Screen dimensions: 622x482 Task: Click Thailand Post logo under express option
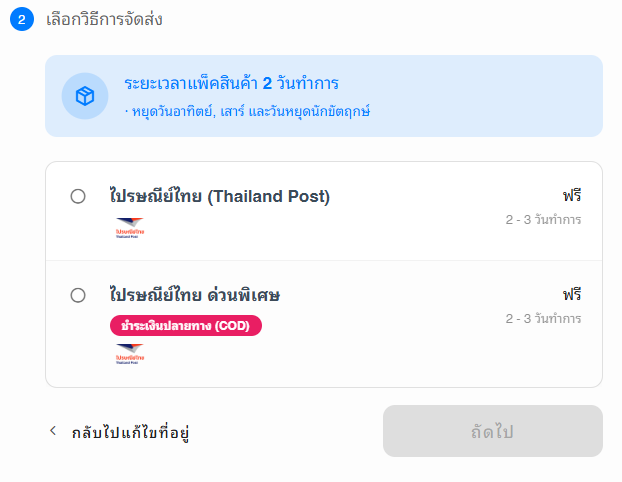tap(130, 354)
